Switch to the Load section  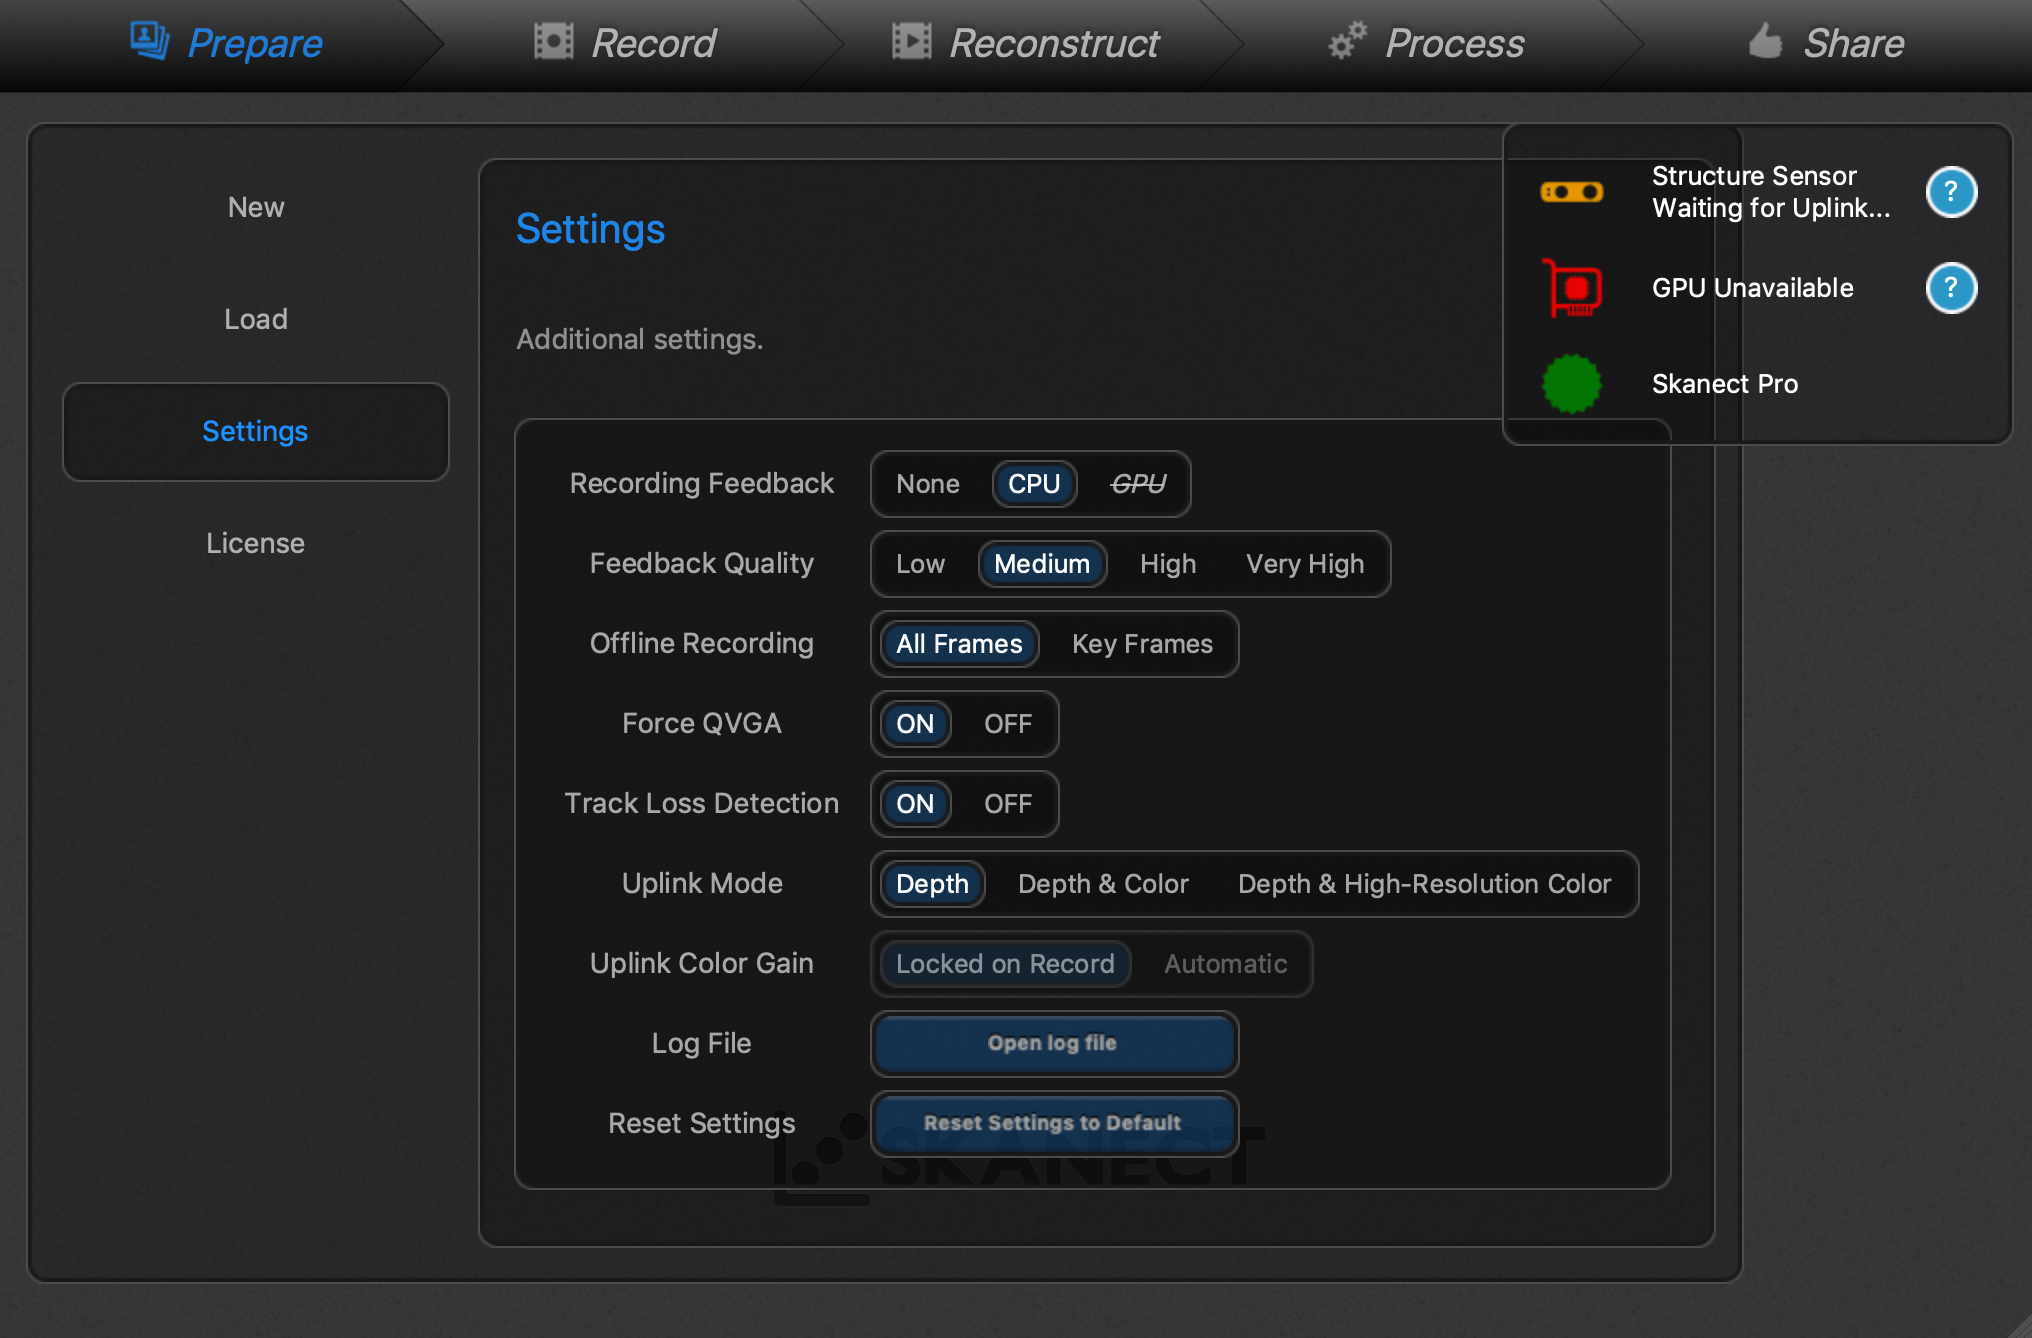click(255, 319)
